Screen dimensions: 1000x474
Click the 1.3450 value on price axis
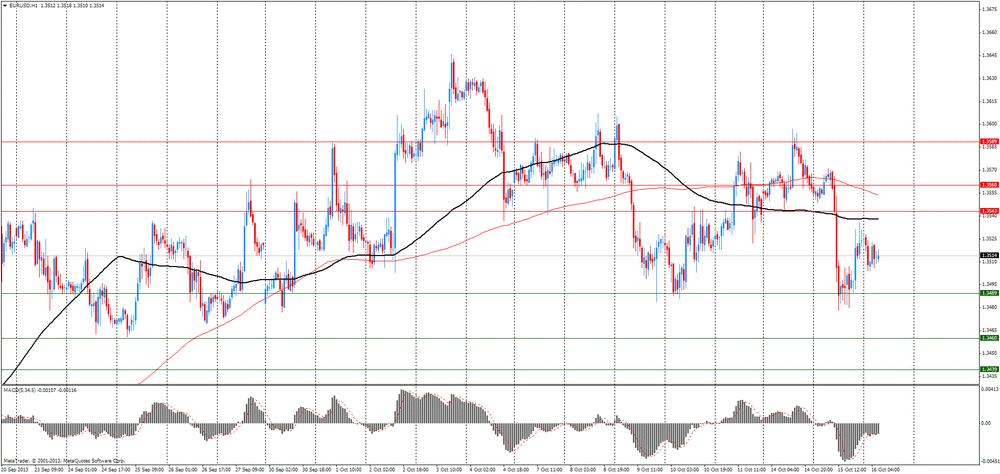point(989,353)
